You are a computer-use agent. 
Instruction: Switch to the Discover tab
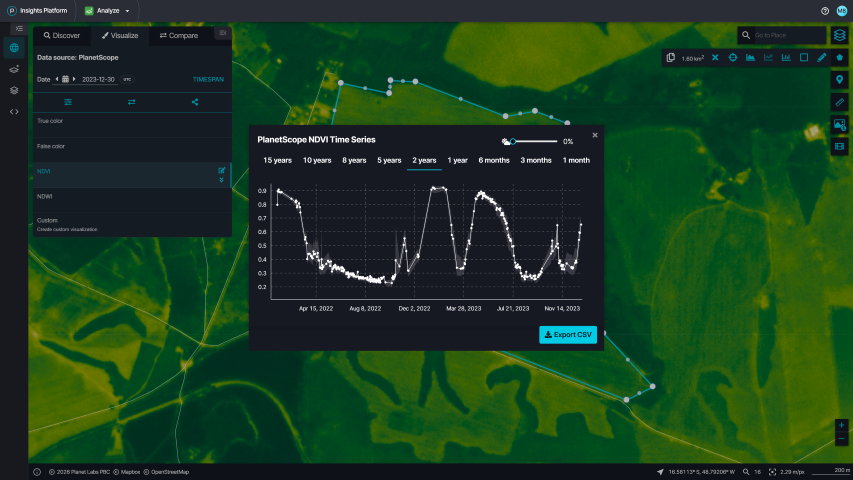[62, 35]
